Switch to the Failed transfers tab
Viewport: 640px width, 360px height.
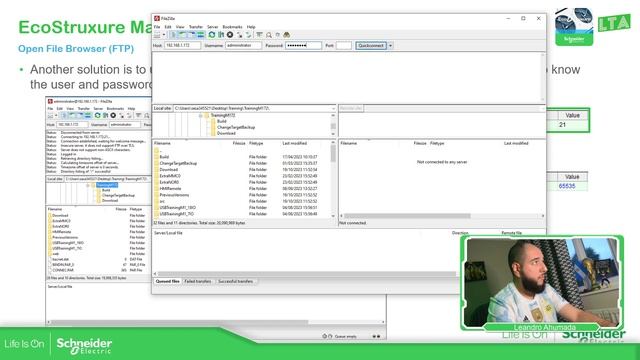198,282
